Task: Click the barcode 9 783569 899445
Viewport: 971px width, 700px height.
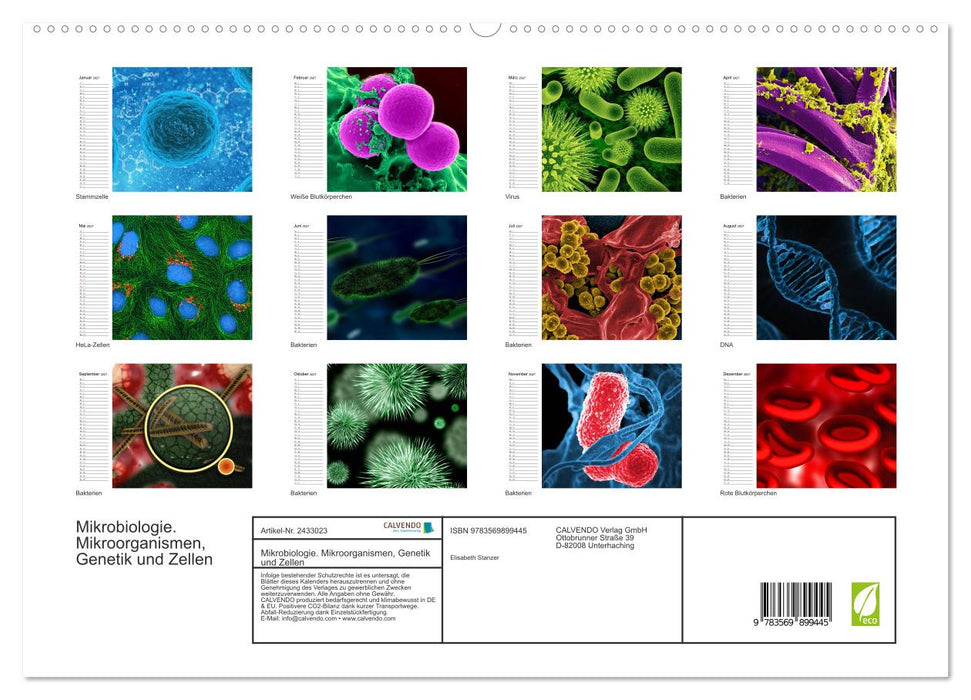Action: [x=793, y=605]
